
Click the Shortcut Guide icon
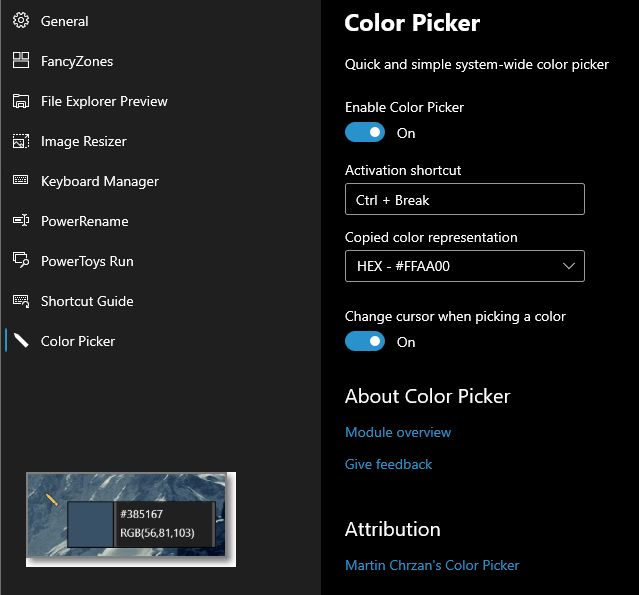click(21, 301)
